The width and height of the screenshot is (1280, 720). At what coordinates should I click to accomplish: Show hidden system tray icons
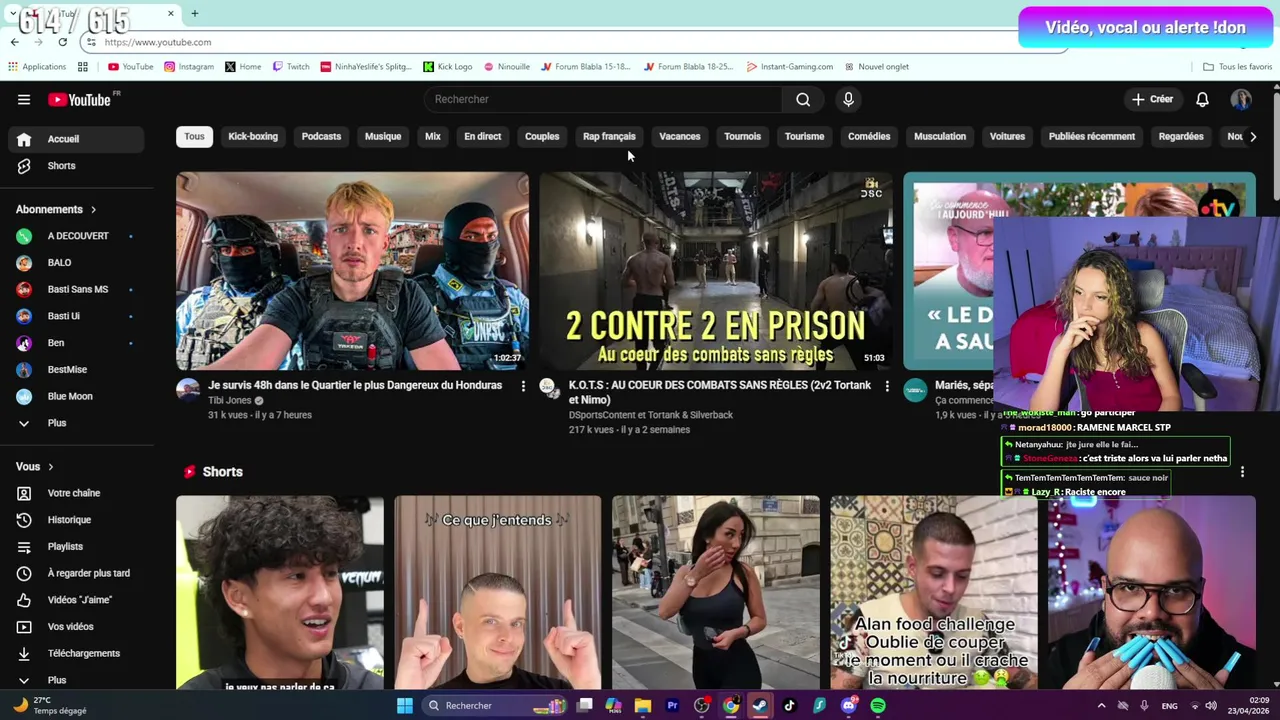click(1101, 706)
